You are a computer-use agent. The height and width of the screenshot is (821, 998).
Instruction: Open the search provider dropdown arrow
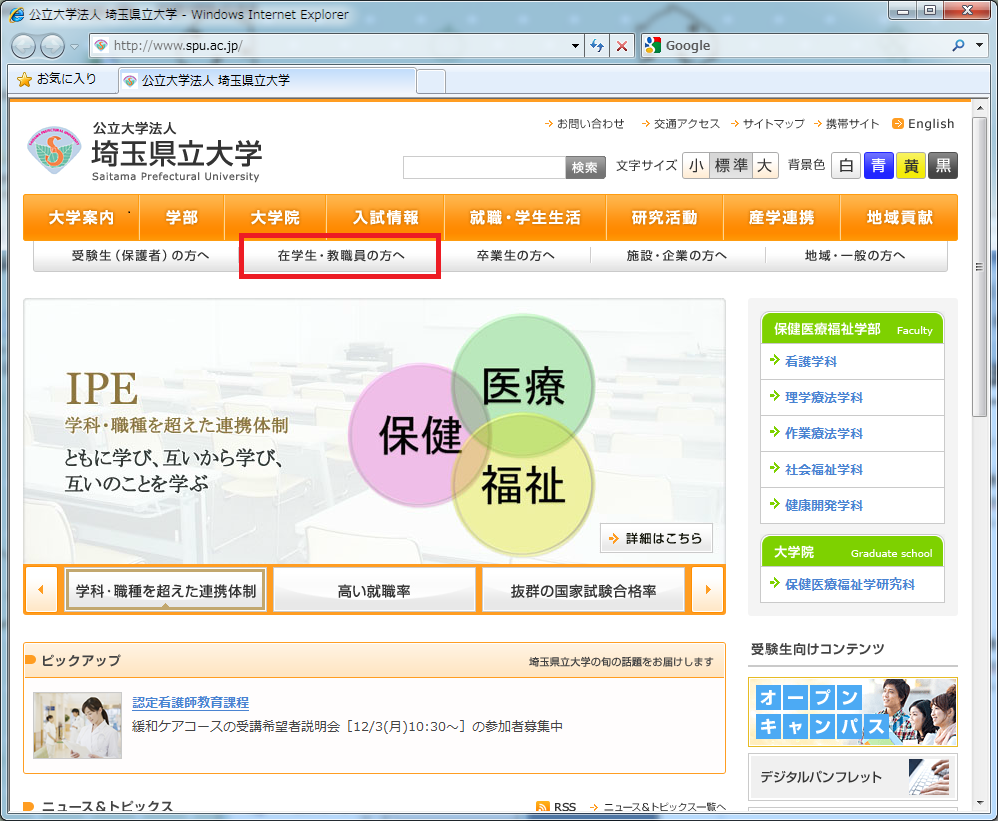pos(980,46)
